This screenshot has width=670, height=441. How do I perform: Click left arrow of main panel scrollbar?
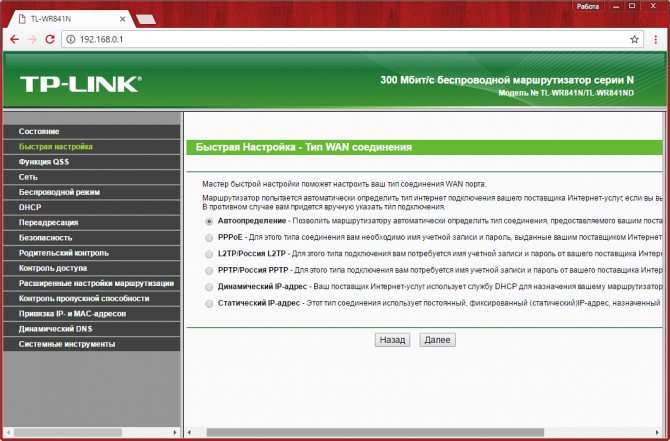(x=190, y=432)
